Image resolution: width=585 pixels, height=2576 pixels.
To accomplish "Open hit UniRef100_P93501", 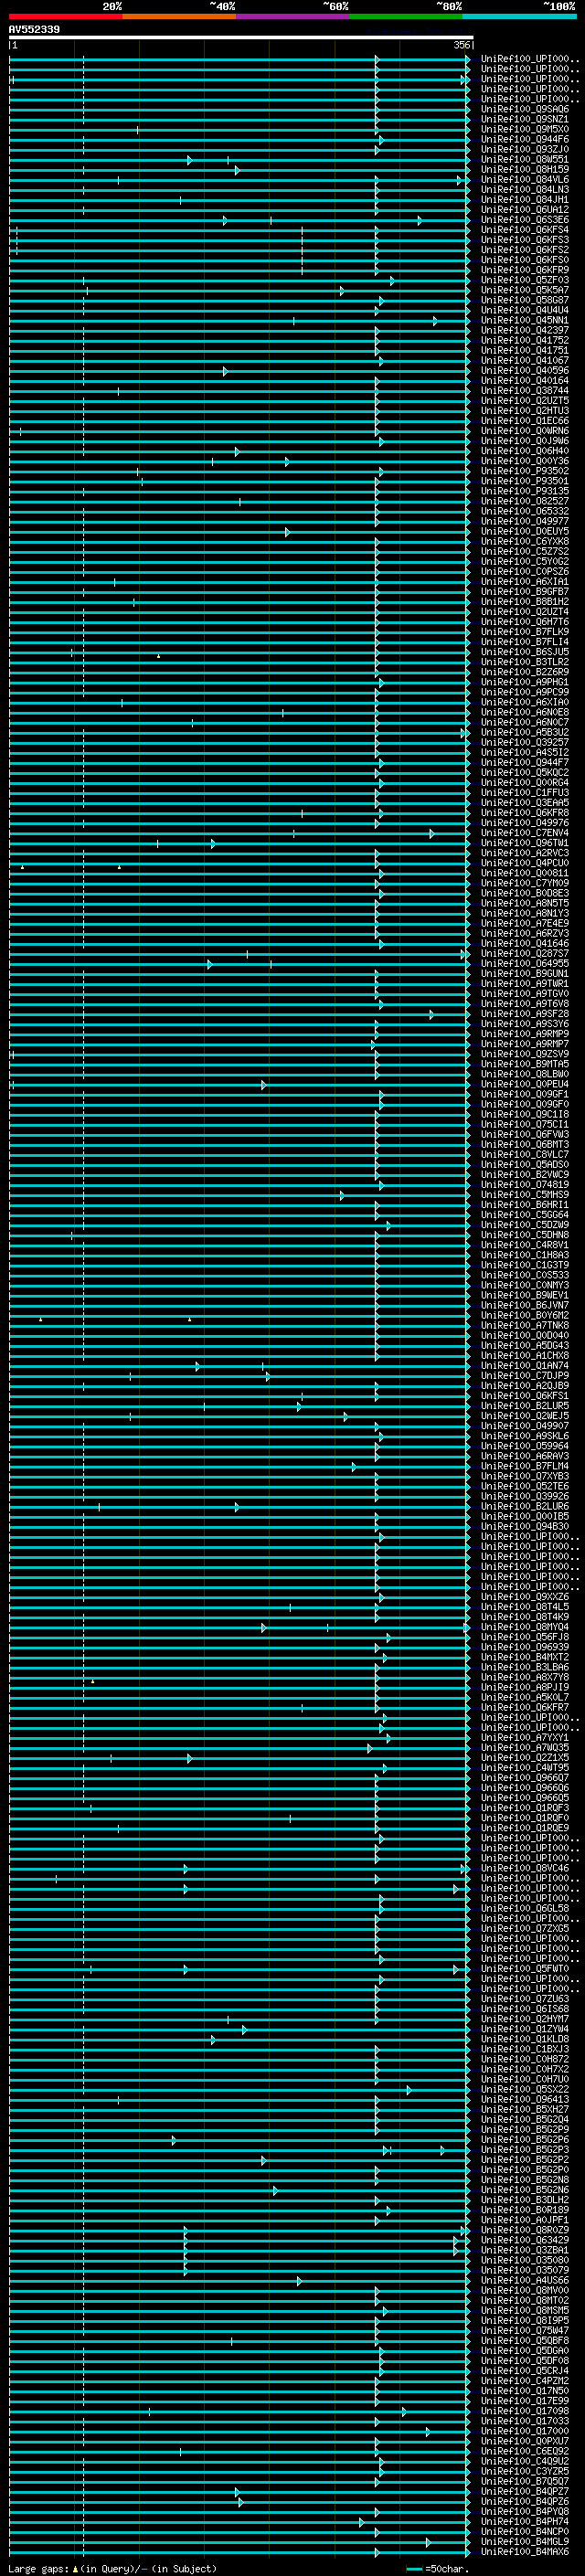I will click(x=525, y=480).
